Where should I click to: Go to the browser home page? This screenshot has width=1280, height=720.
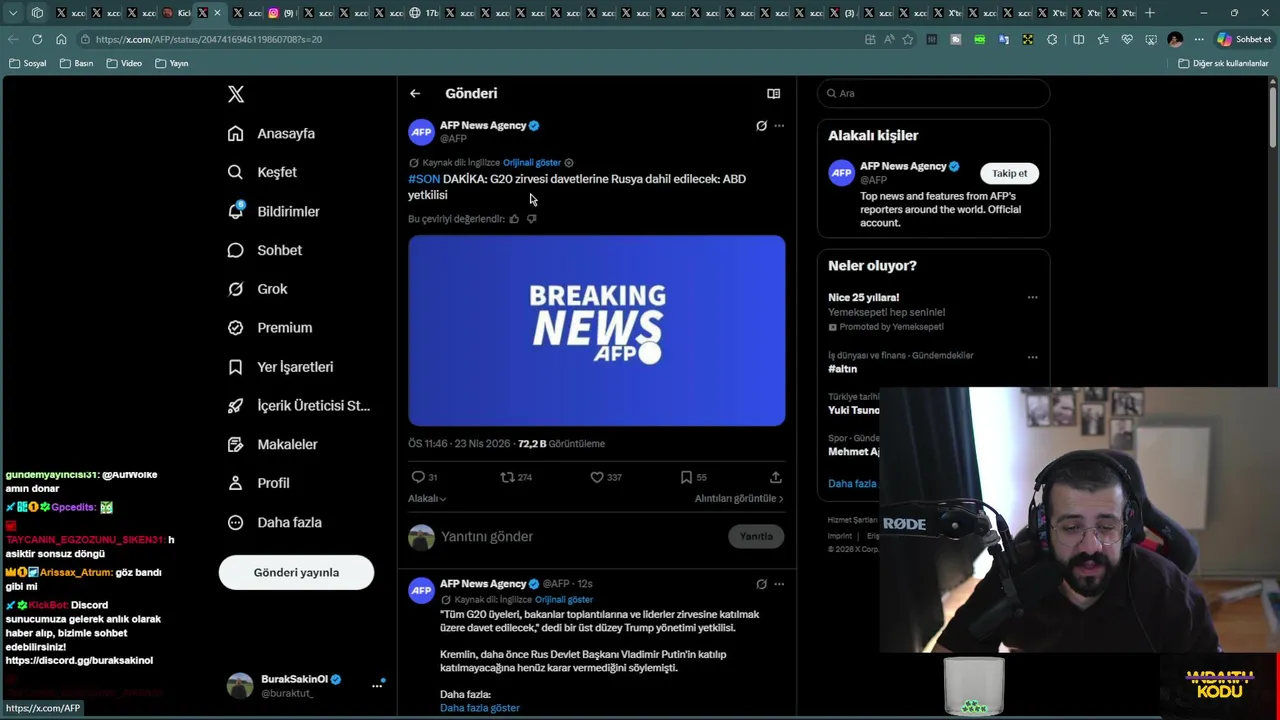click(61, 39)
